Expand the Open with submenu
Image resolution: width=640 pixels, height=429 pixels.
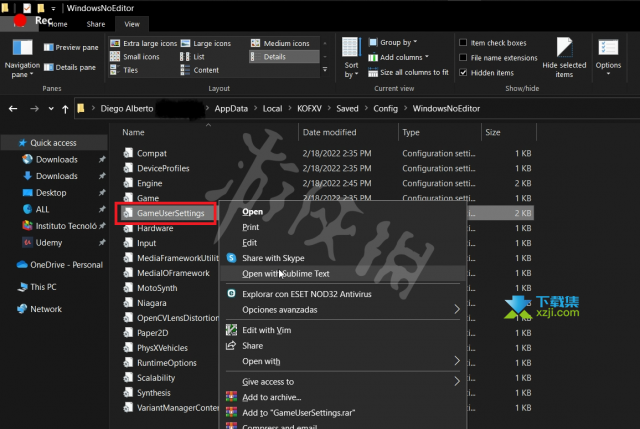coord(343,361)
